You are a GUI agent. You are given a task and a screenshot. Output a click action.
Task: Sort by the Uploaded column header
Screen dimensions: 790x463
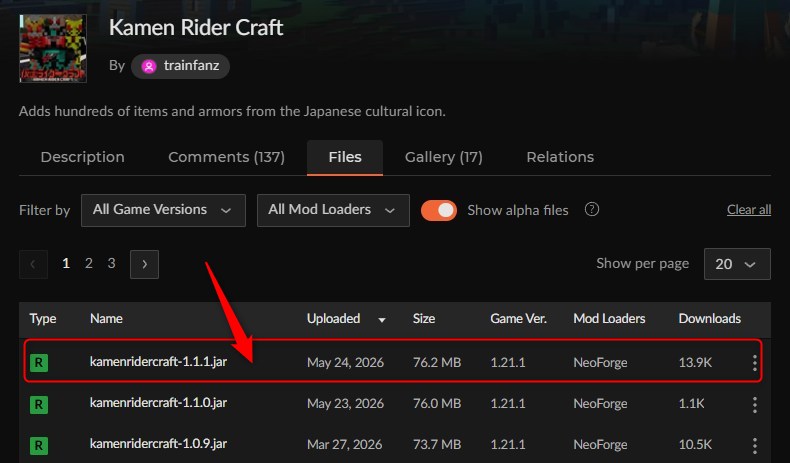(334, 318)
